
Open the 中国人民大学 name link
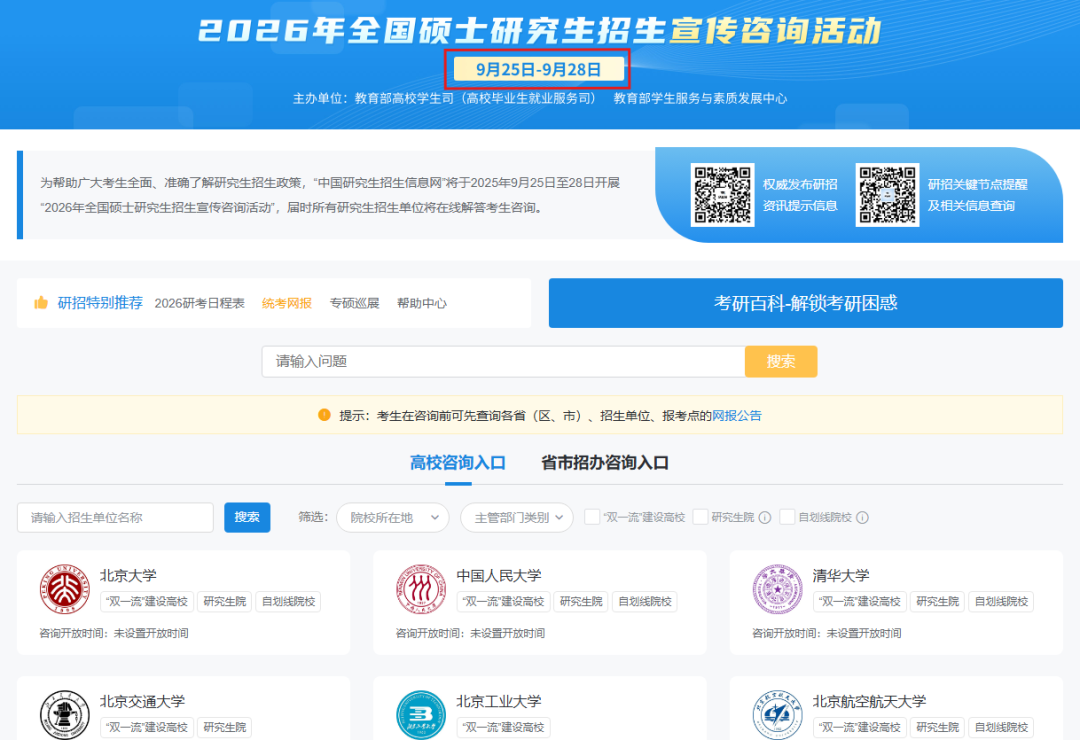(x=499, y=575)
